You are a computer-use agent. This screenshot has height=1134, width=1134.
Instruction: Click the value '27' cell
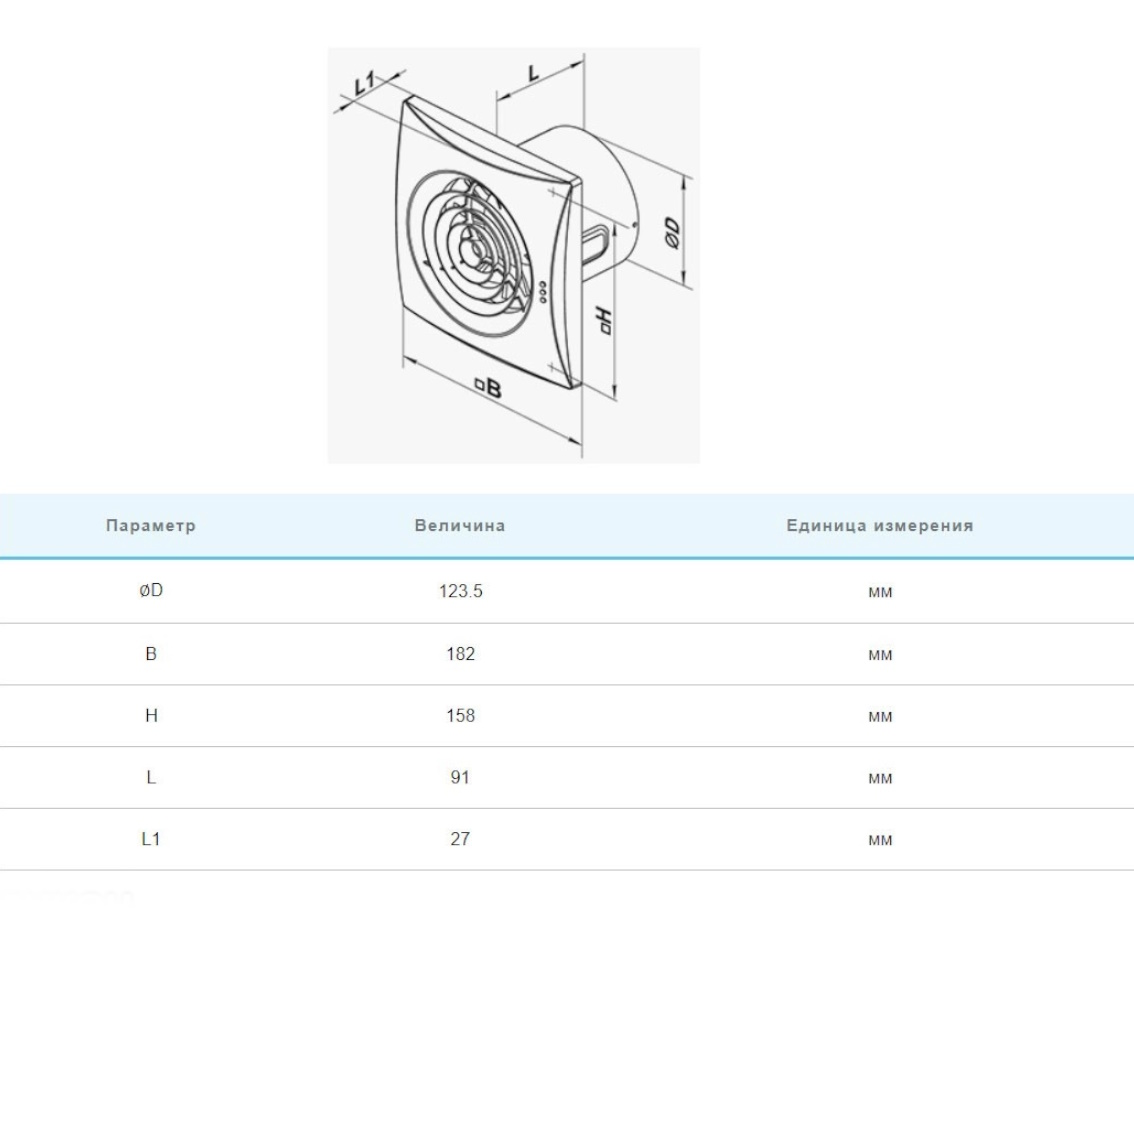(460, 839)
